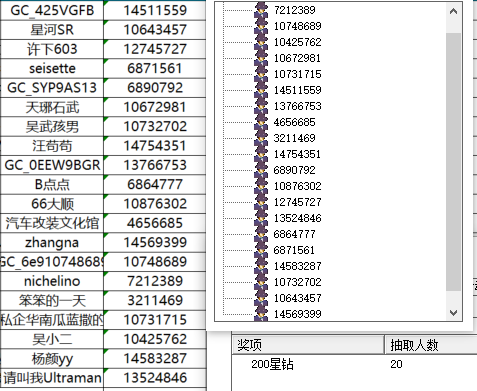Viewport: 477px width, 391px height.
Task: Click spreadsheet cell nichelino
Action: click(x=52, y=281)
